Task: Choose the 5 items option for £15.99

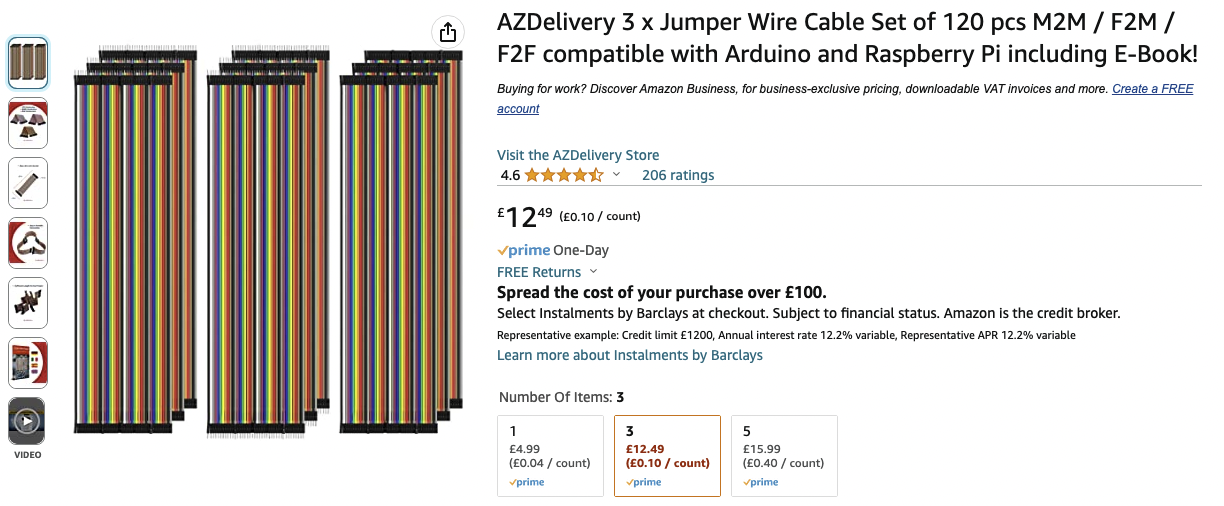Action: point(784,456)
